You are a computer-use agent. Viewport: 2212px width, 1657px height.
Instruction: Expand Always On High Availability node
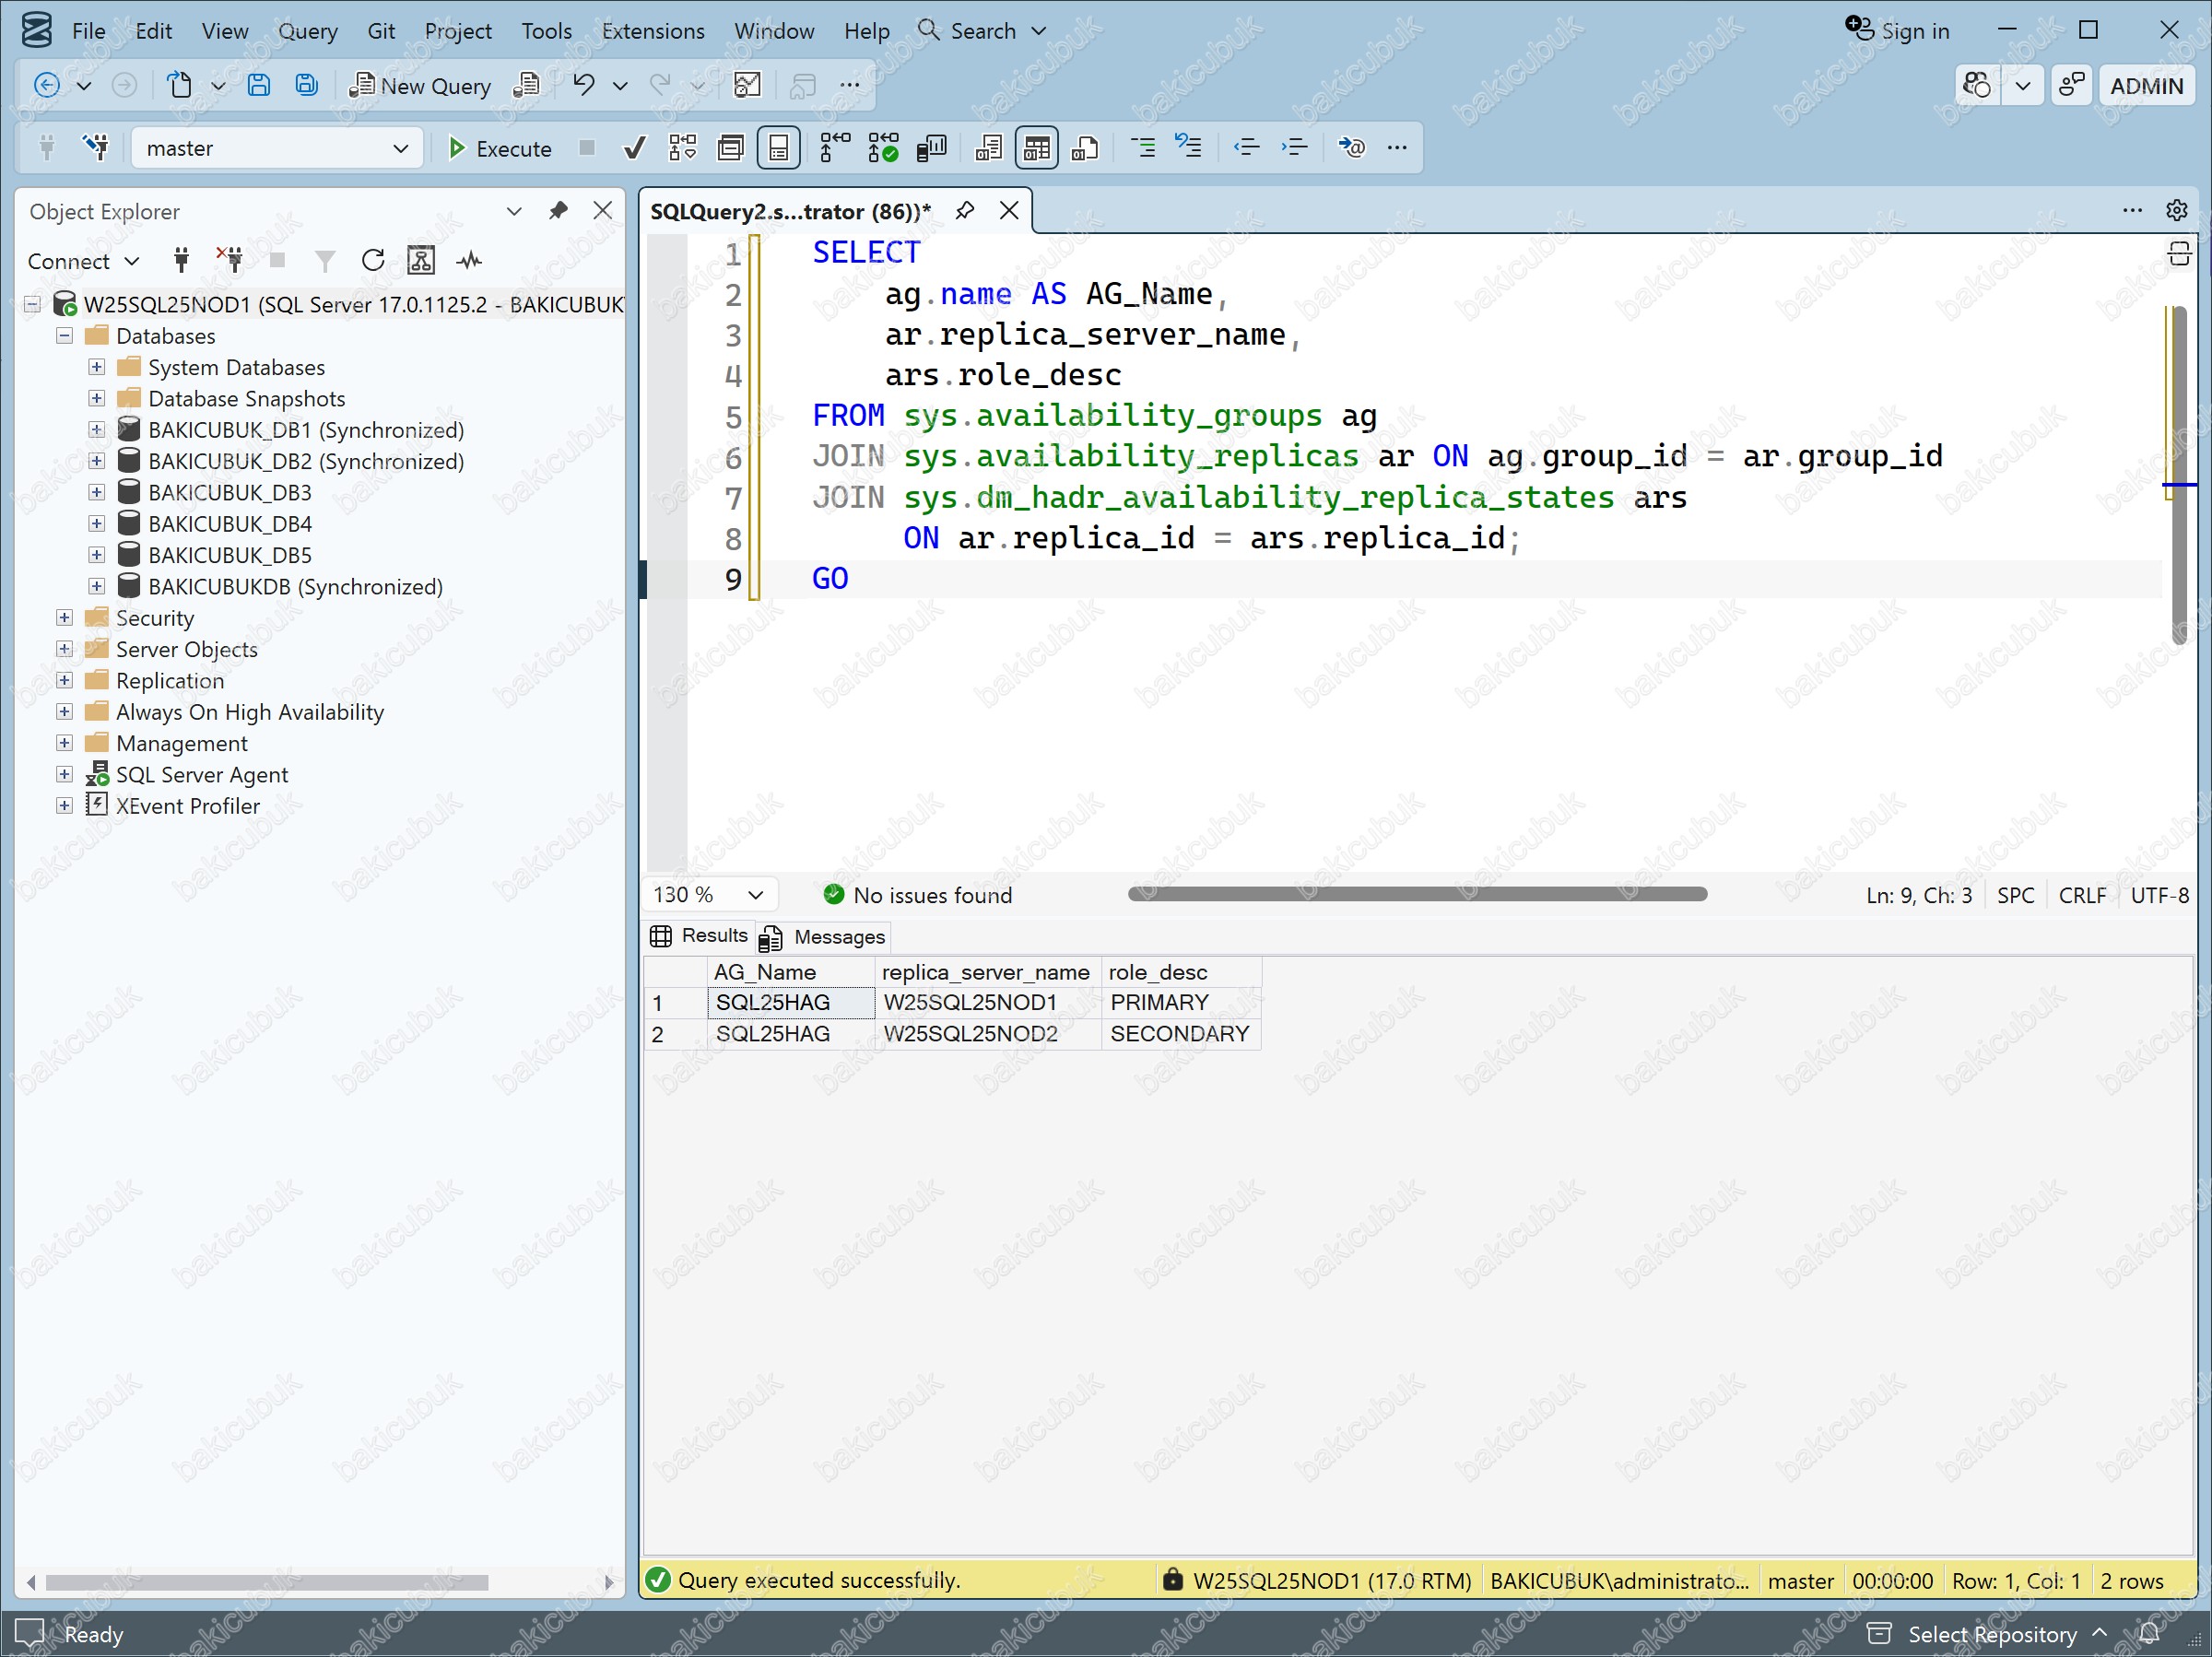click(65, 711)
